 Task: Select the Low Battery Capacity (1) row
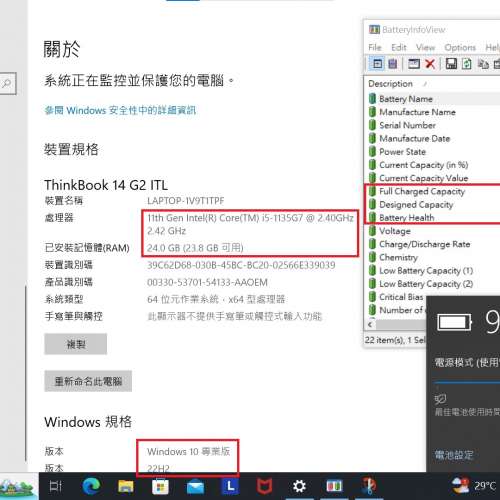(433, 270)
